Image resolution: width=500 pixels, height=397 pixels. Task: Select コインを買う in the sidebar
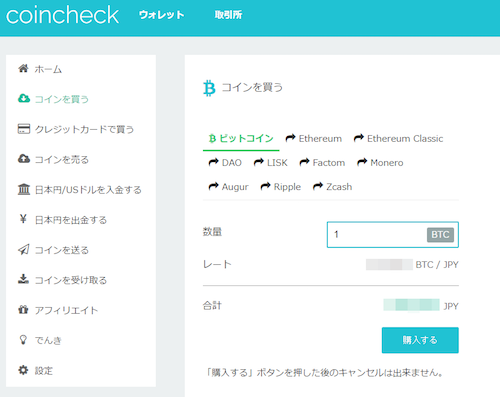pos(62,99)
